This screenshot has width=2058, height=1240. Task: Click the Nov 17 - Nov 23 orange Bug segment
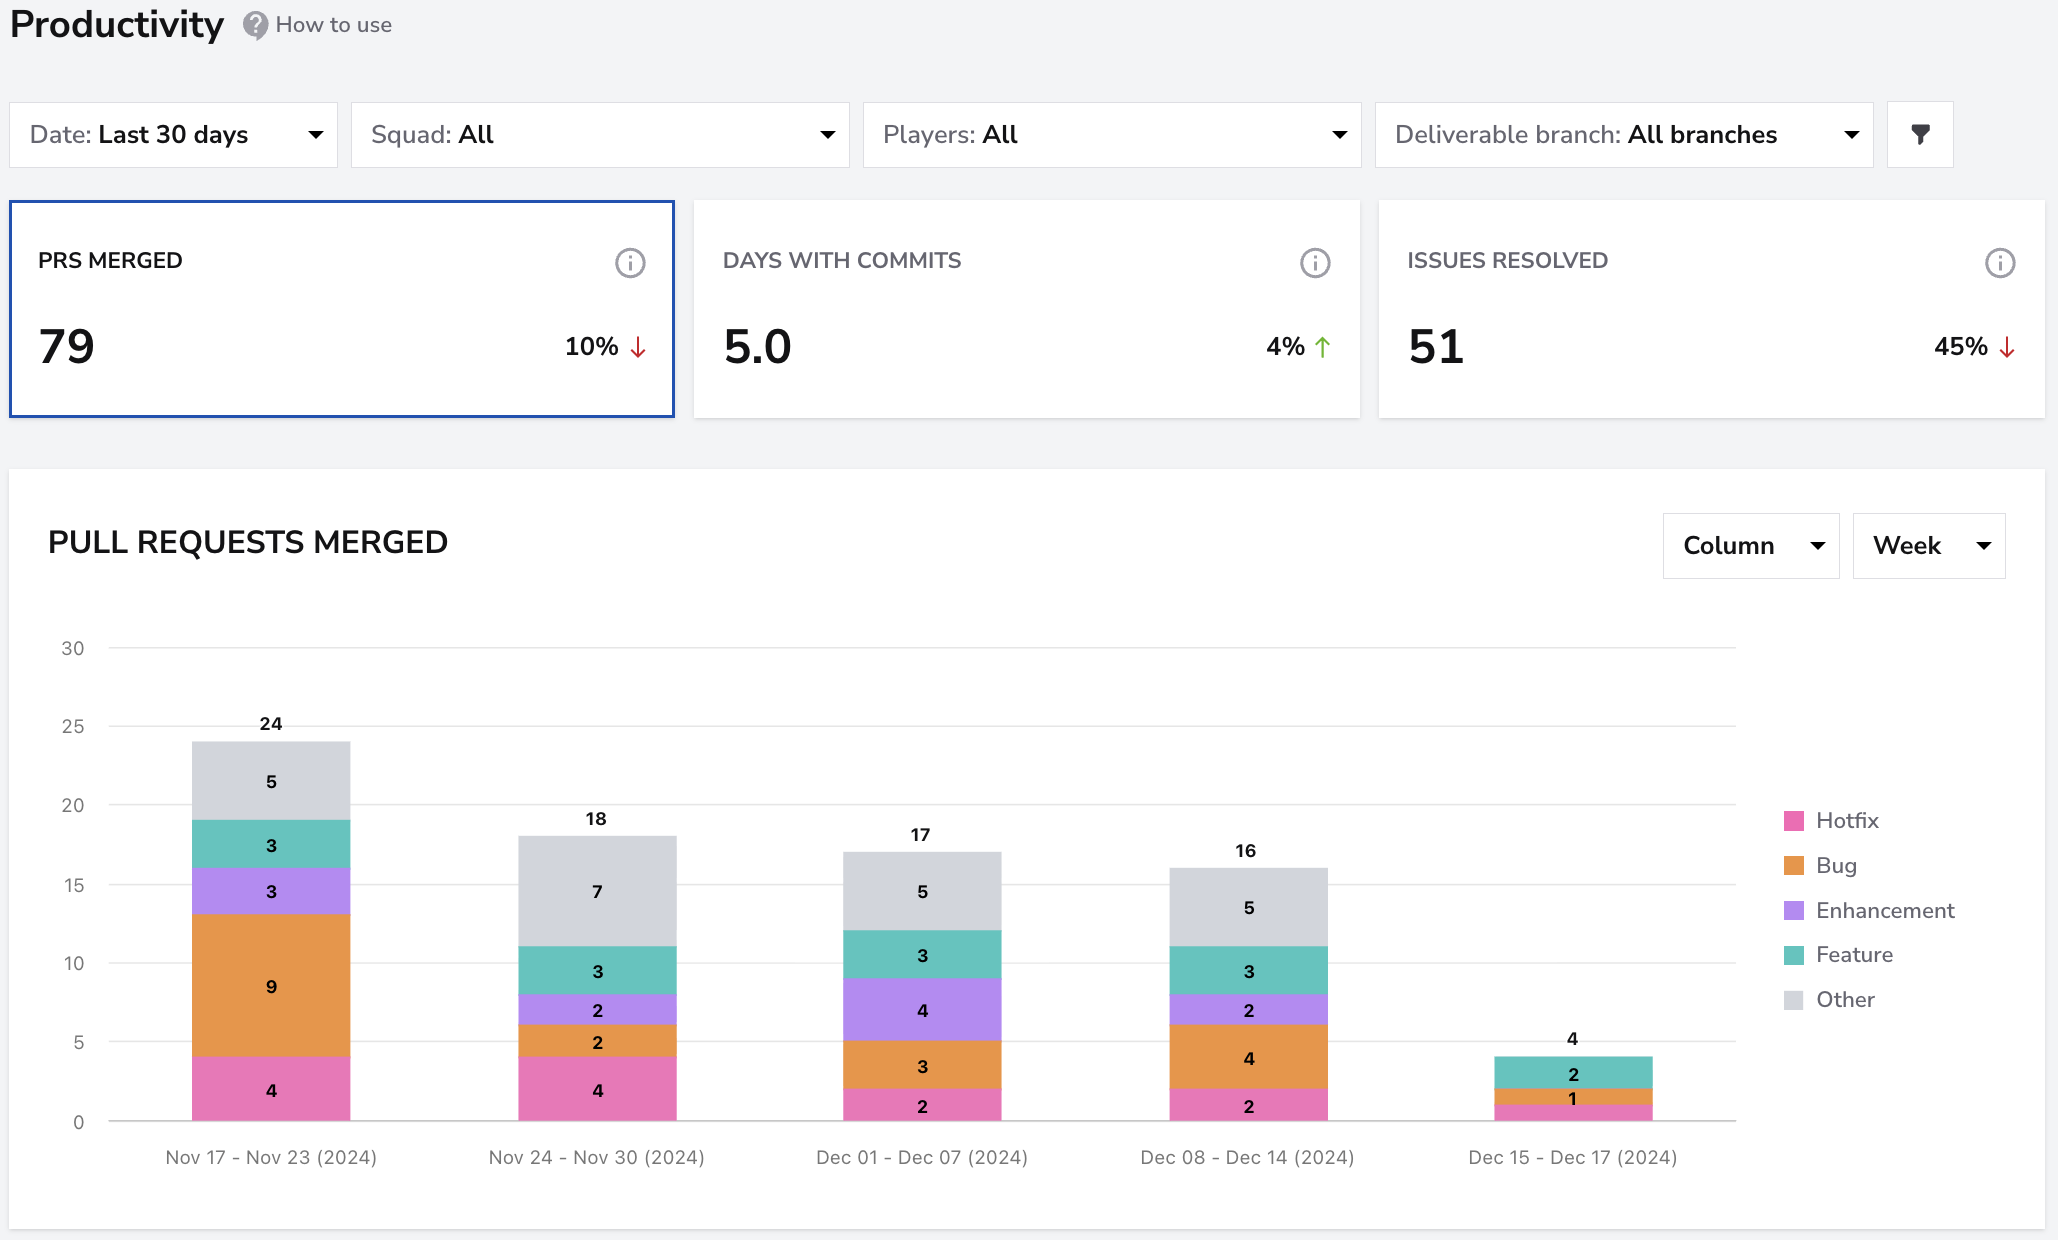point(271,986)
